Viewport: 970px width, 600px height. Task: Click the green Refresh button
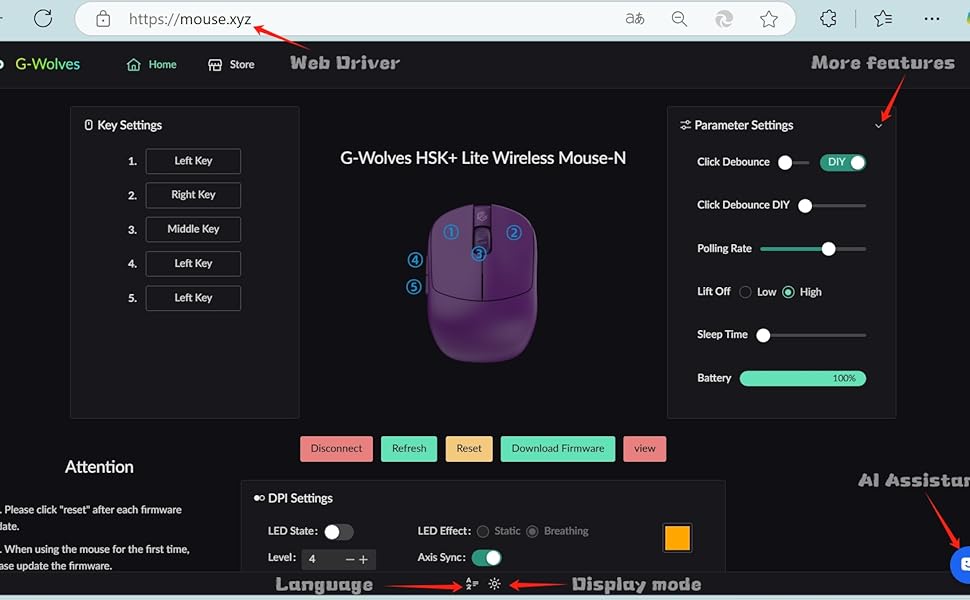409,448
